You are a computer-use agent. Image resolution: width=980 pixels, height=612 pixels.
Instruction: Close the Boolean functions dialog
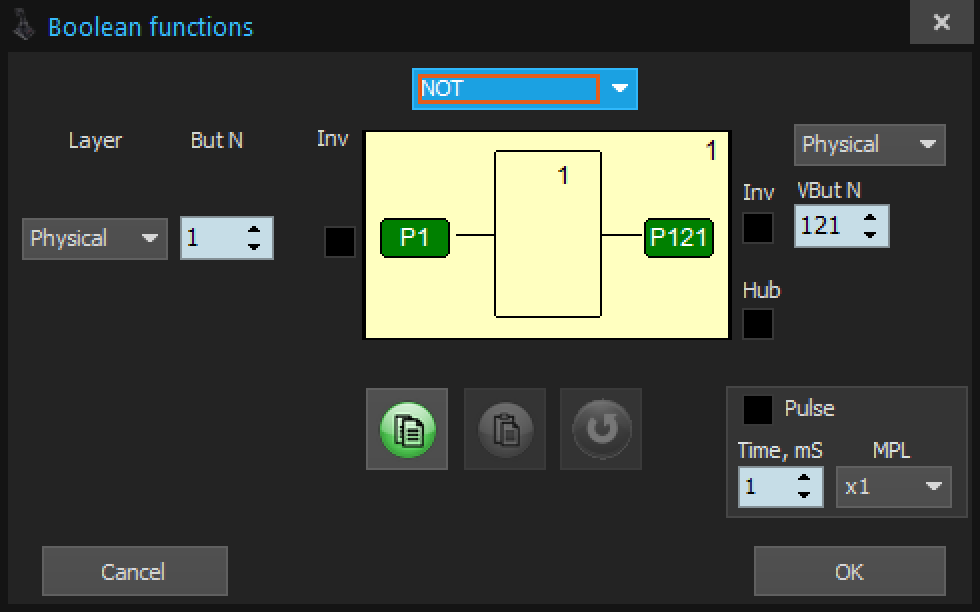[941, 23]
